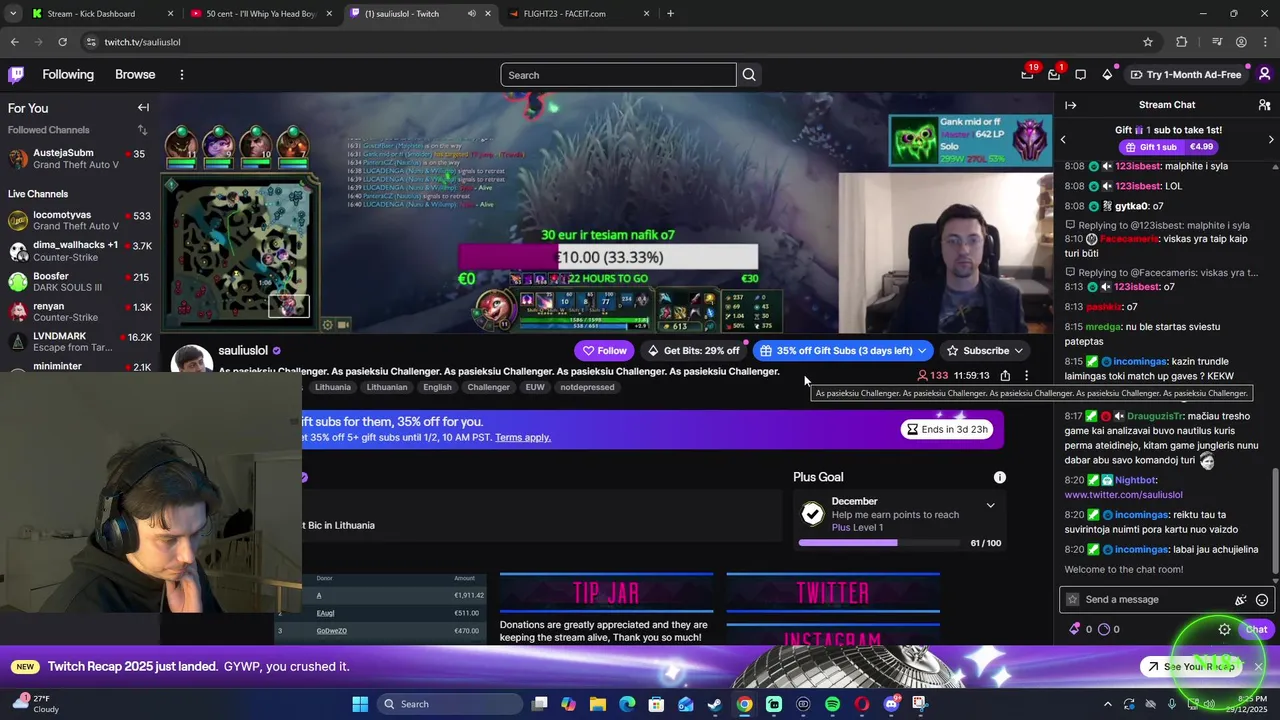
Task: Open the chat community users list icon
Action: (x=1264, y=105)
